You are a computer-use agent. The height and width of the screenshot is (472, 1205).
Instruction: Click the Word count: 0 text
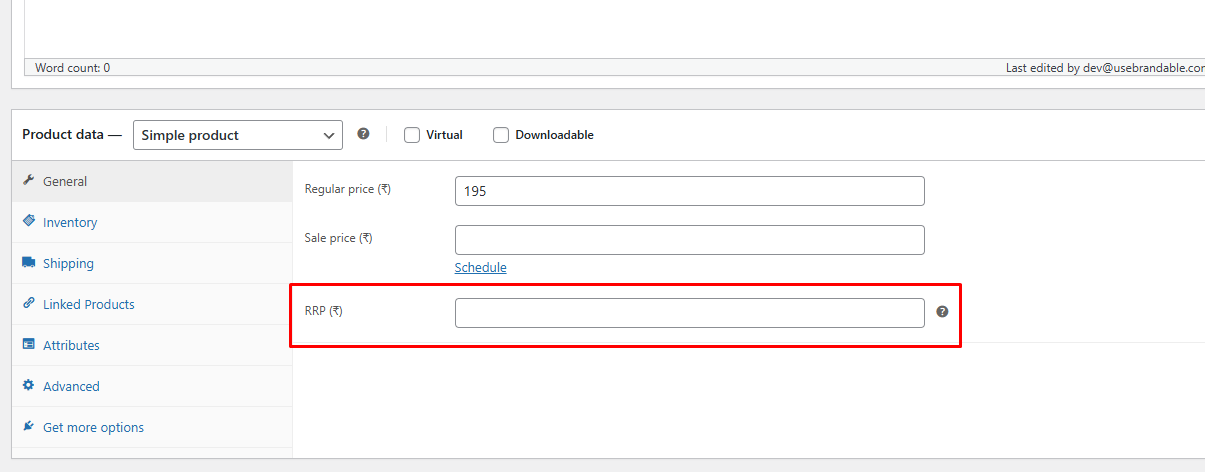pyautogui.click(x=72, y=68)
